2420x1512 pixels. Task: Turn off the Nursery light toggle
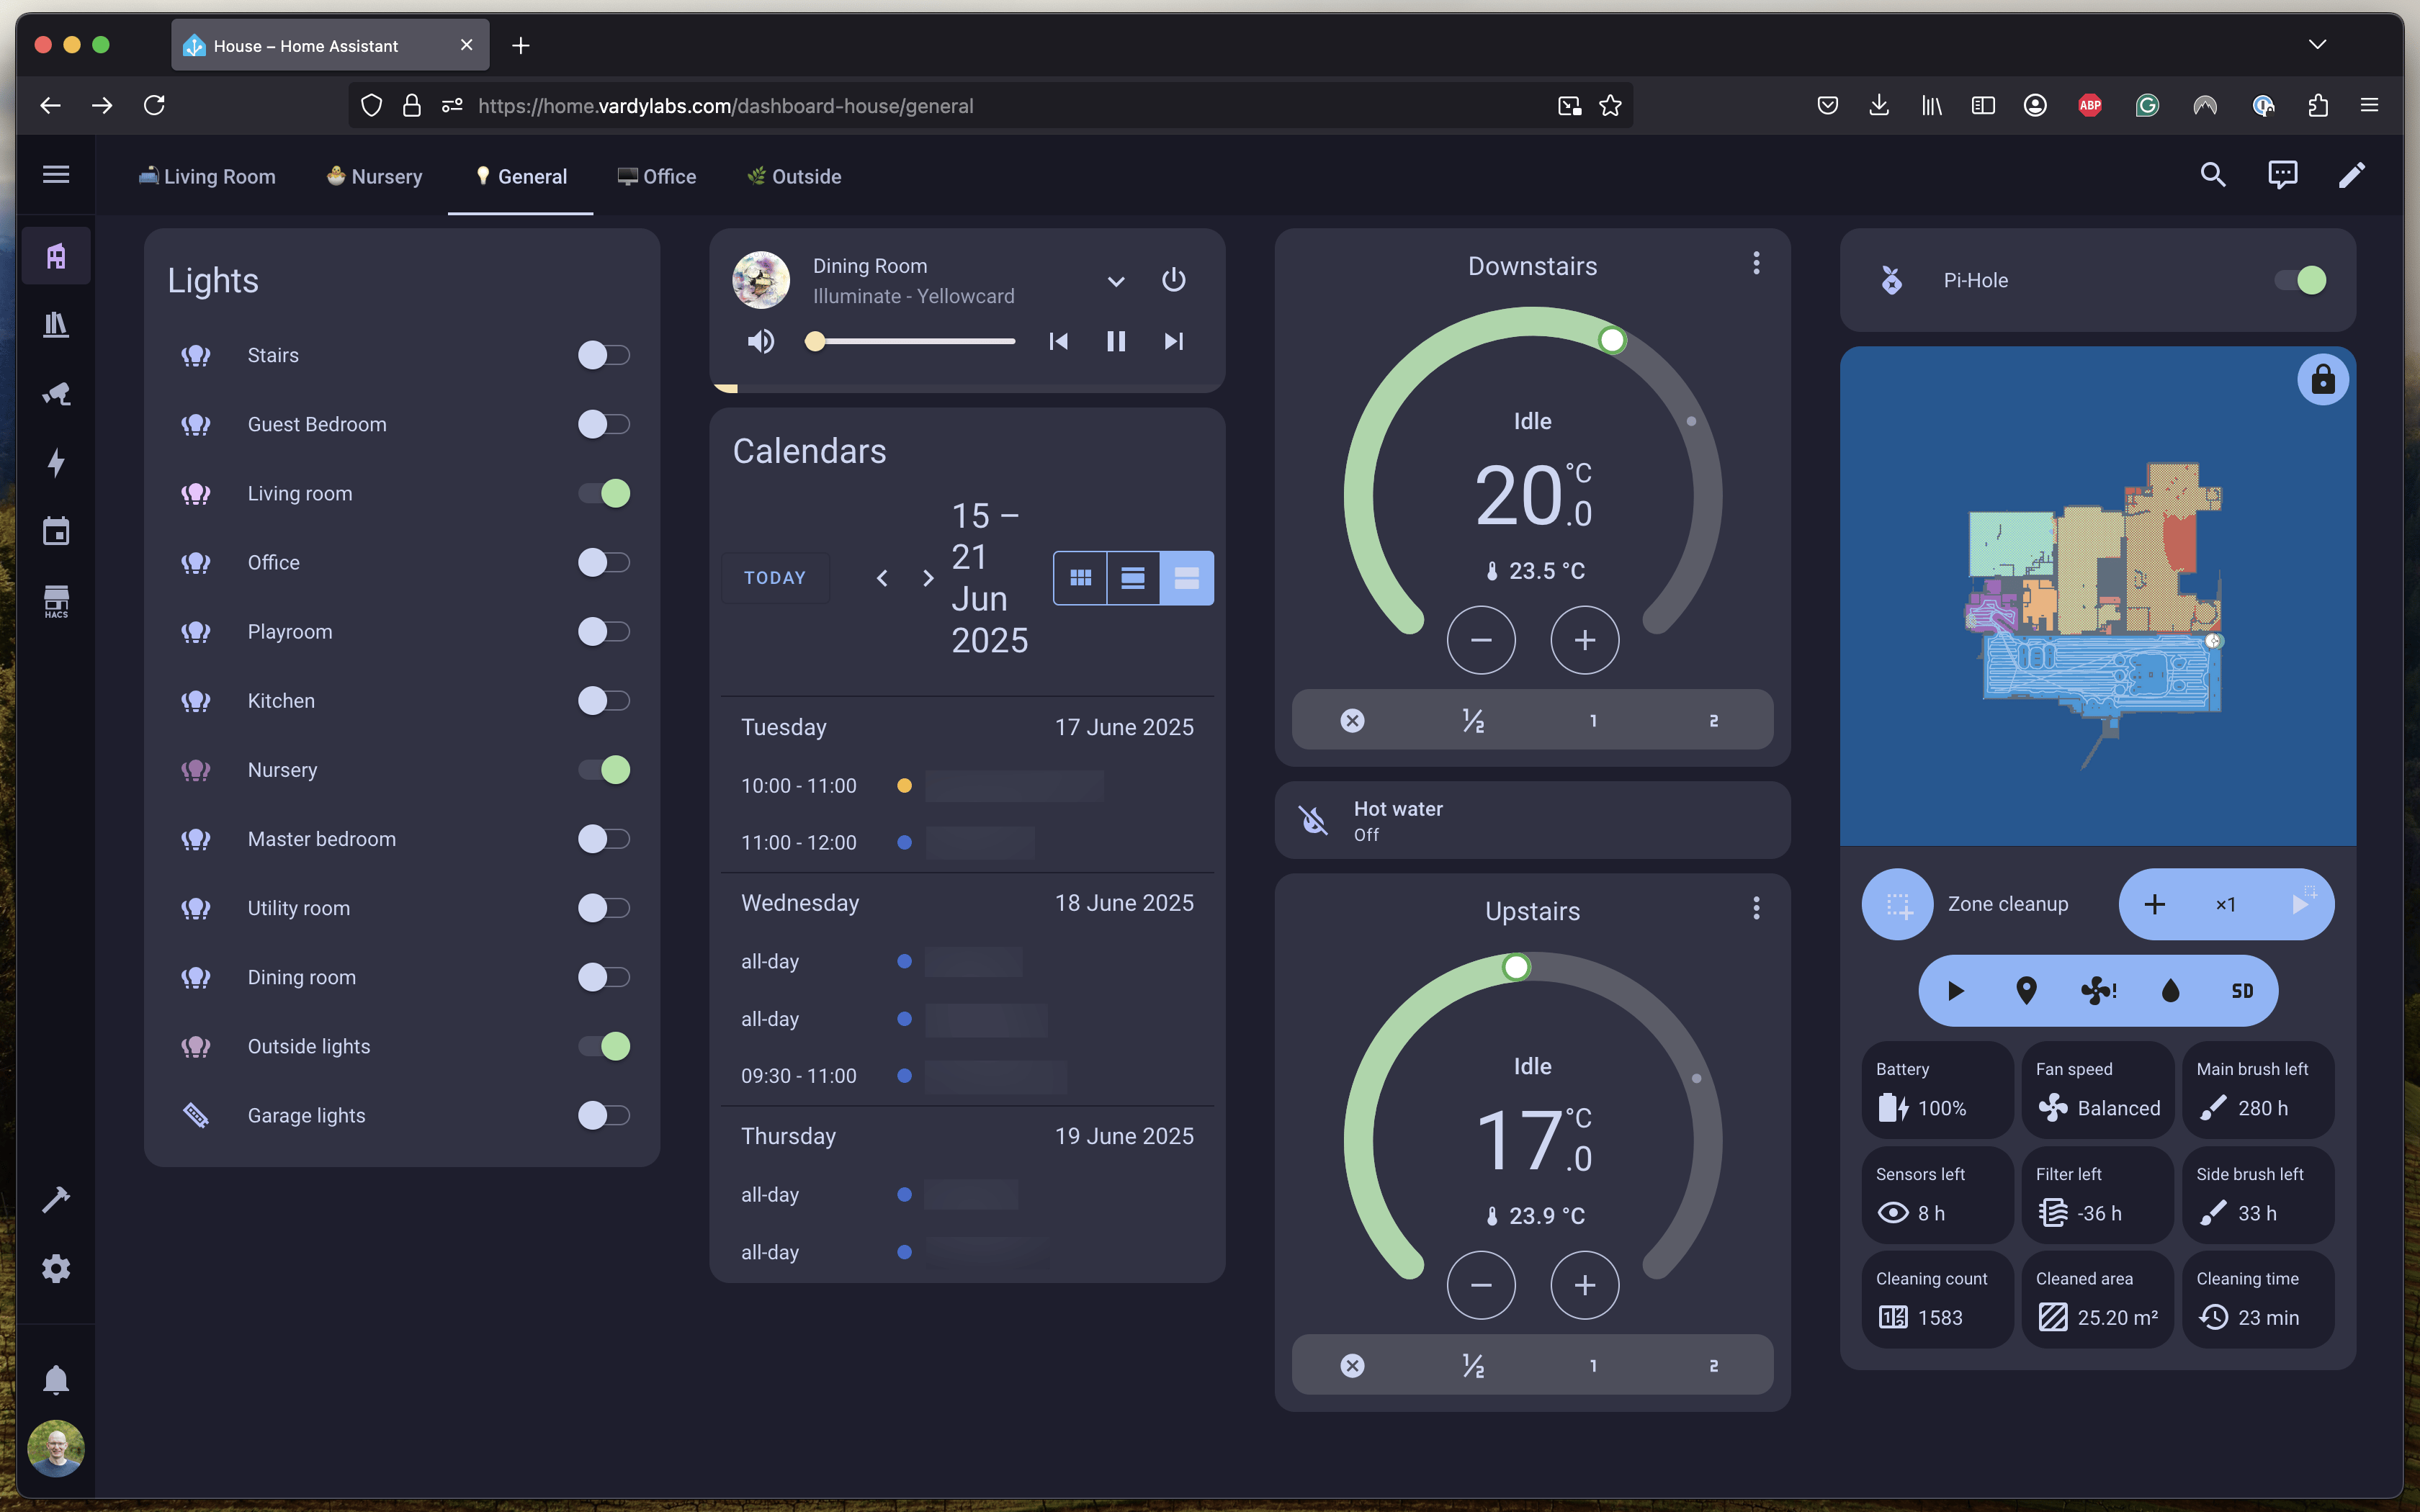coord(603,770)
